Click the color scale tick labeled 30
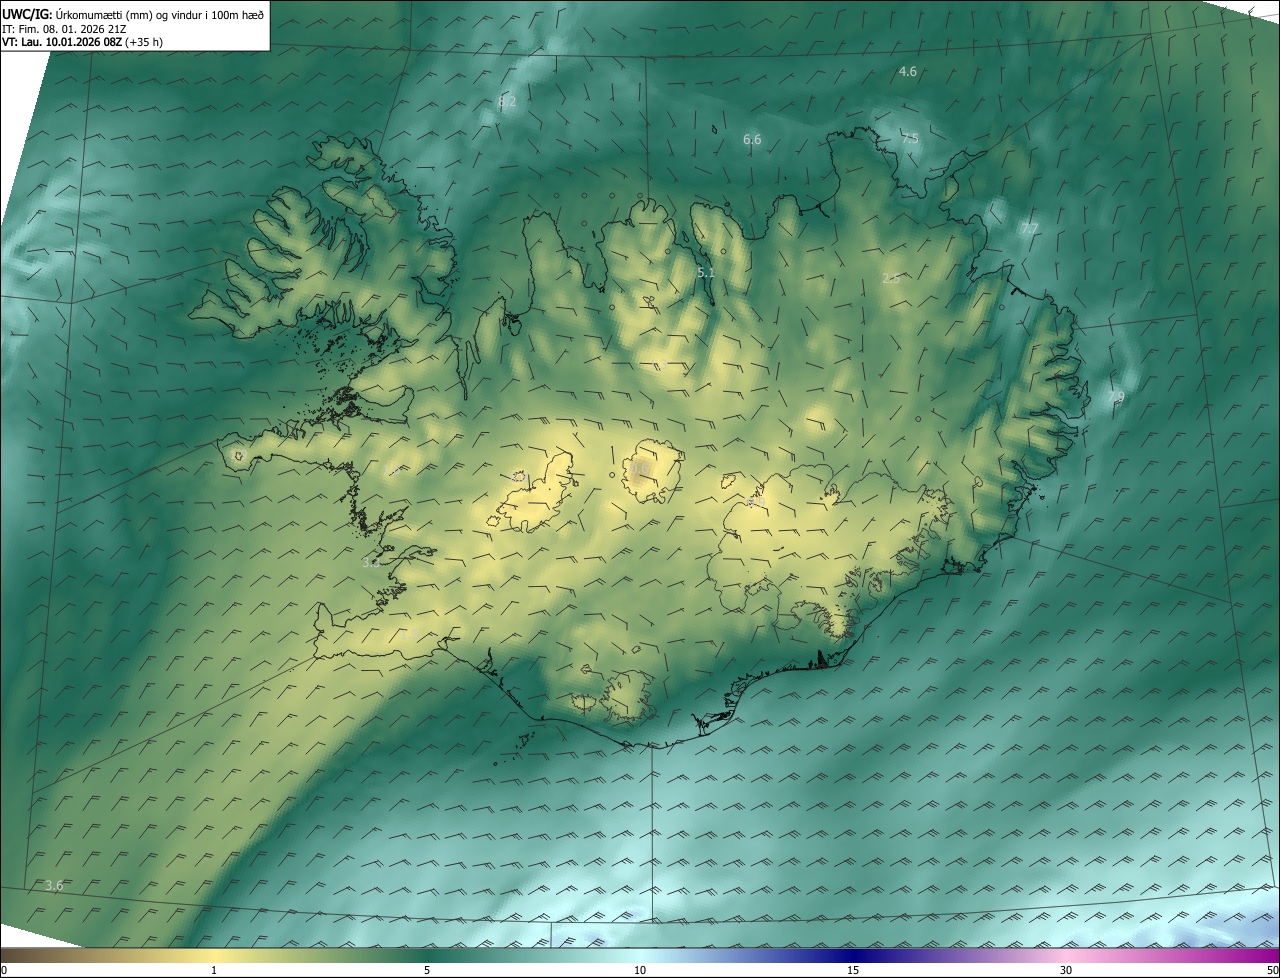 click(1066, 970)
